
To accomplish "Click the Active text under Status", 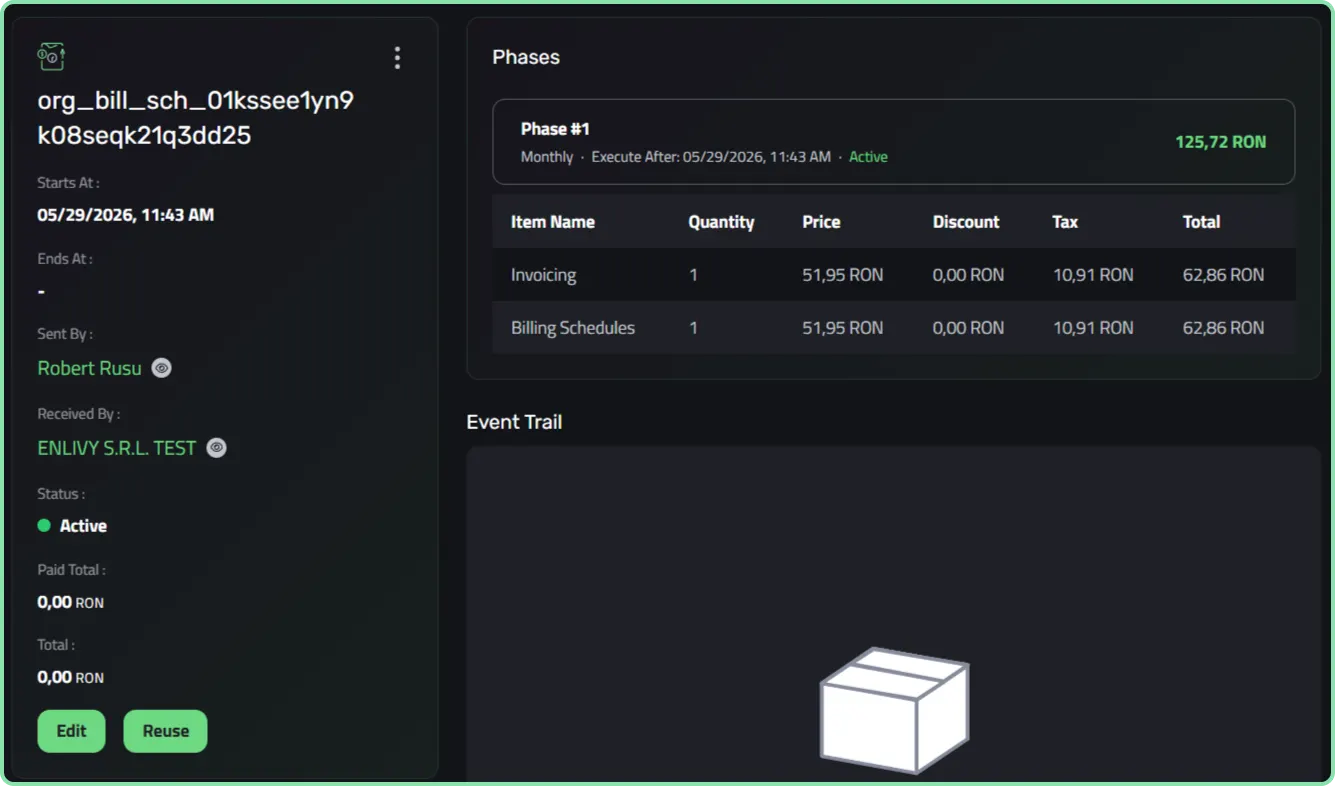I will 83,526.
